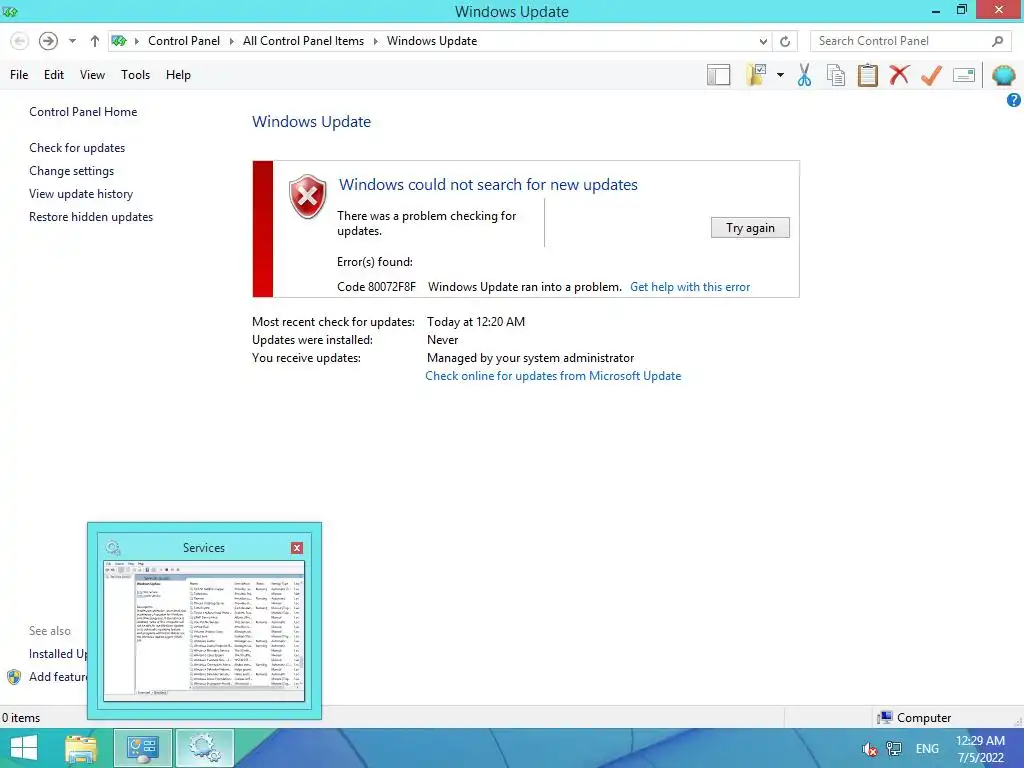Open Change settings link
Viewport: 1024px width, 768px height.
71,170
